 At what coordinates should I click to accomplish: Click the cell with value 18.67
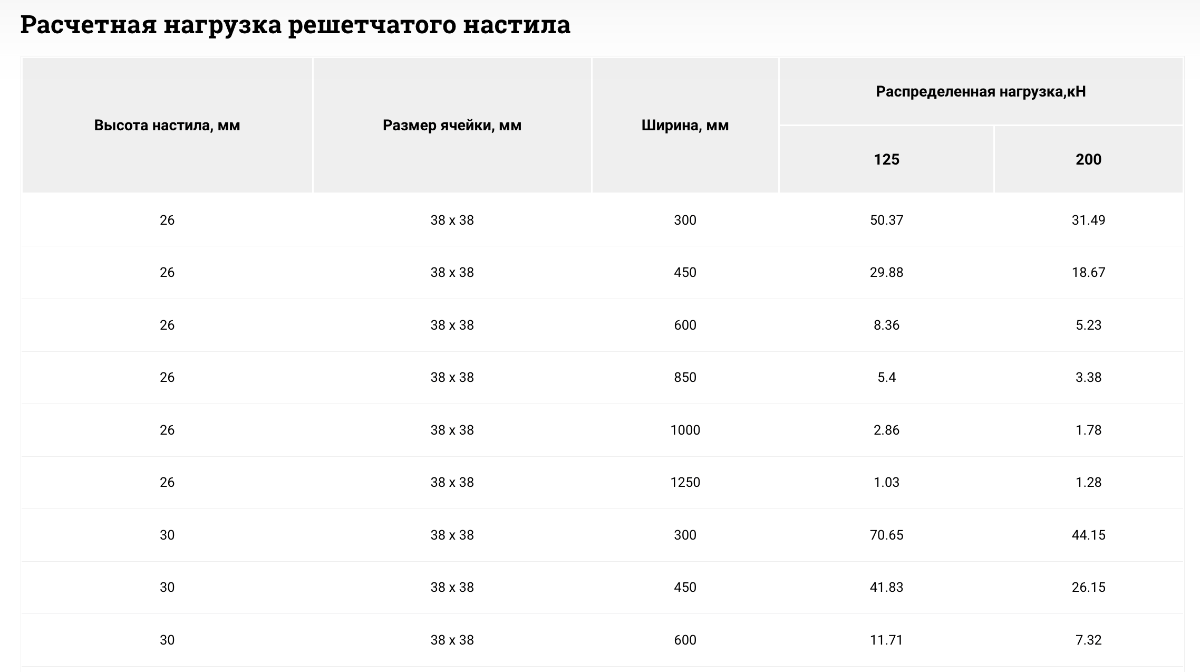click(x=1088, y=273)
